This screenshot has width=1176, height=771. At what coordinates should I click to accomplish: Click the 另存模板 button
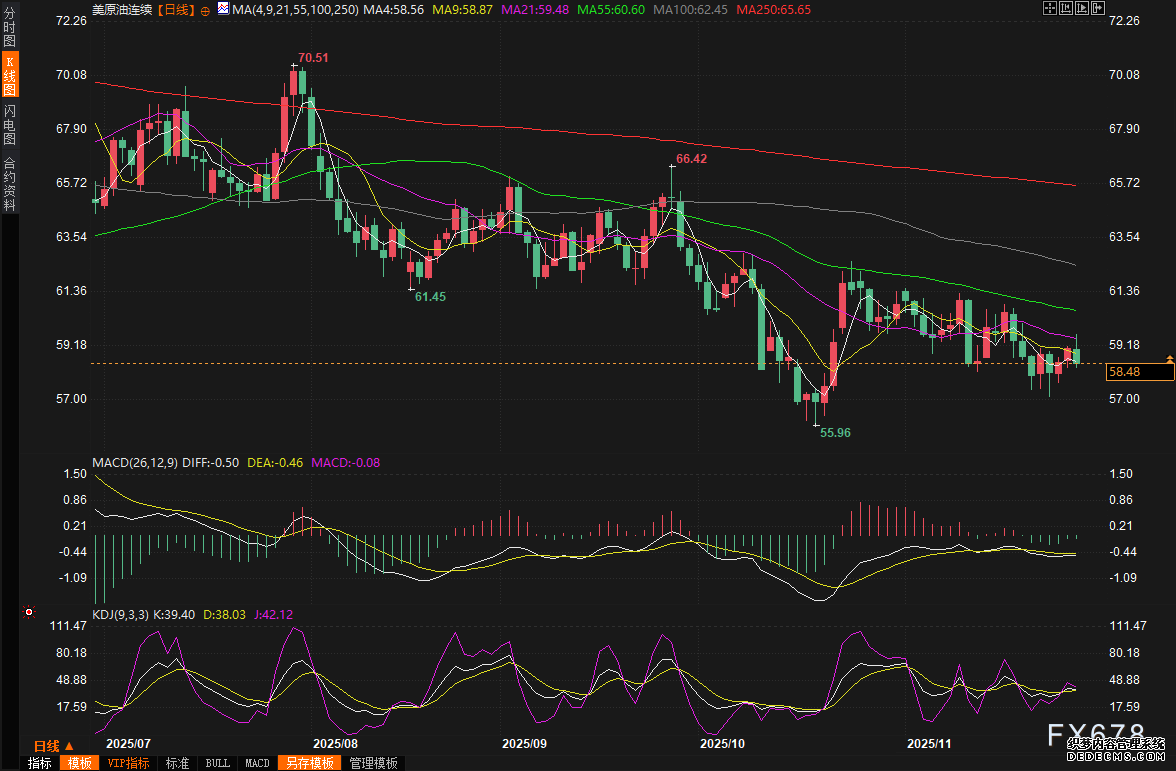309,763
